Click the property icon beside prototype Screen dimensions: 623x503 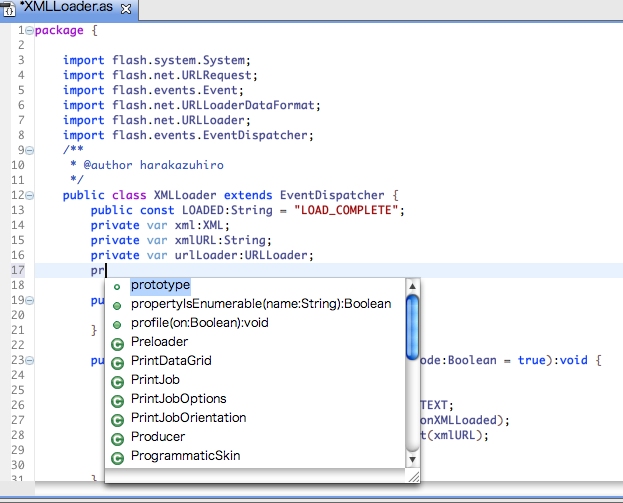117,286
